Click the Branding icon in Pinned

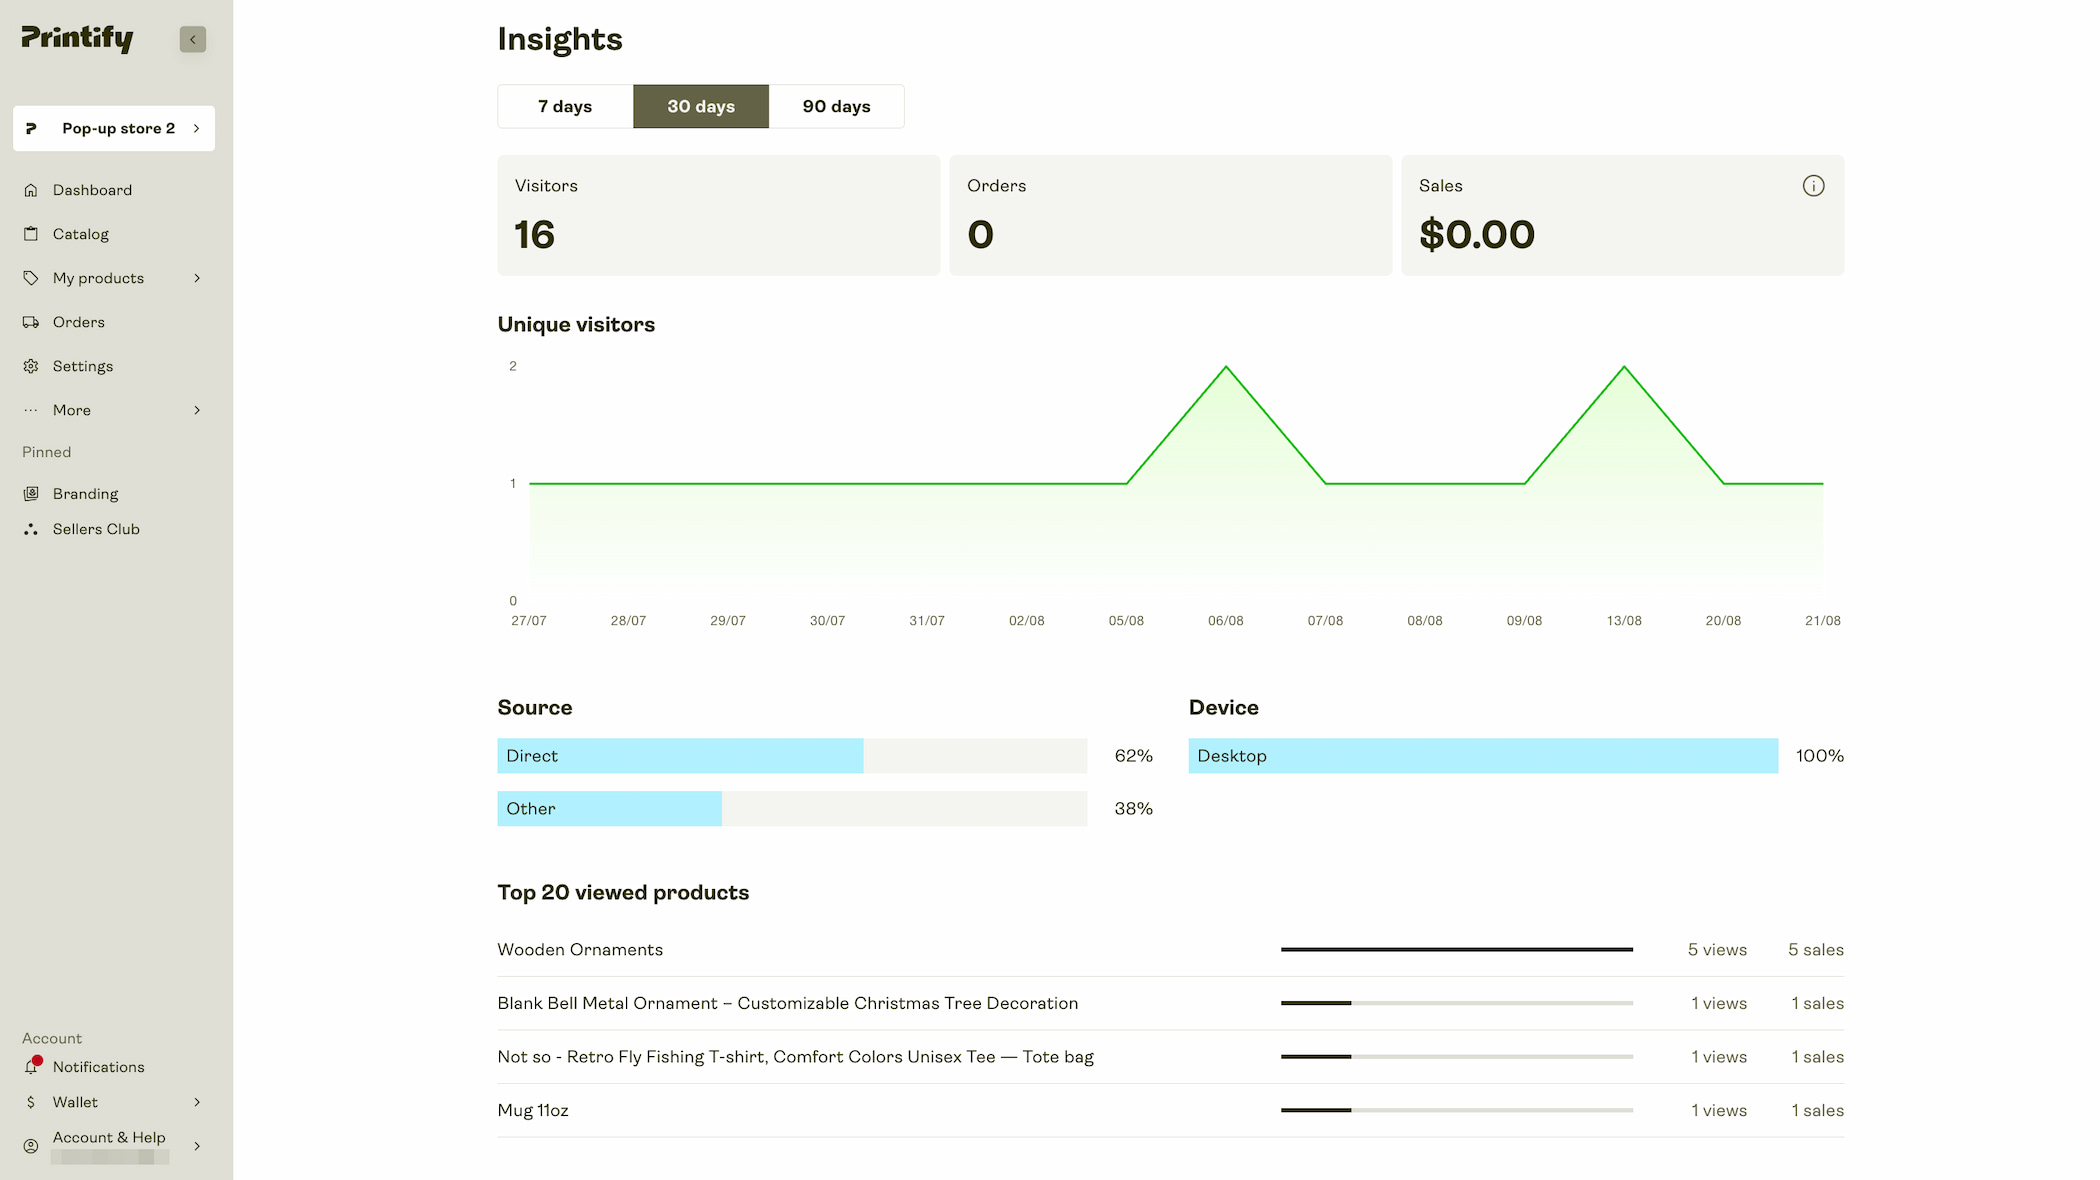31,494
